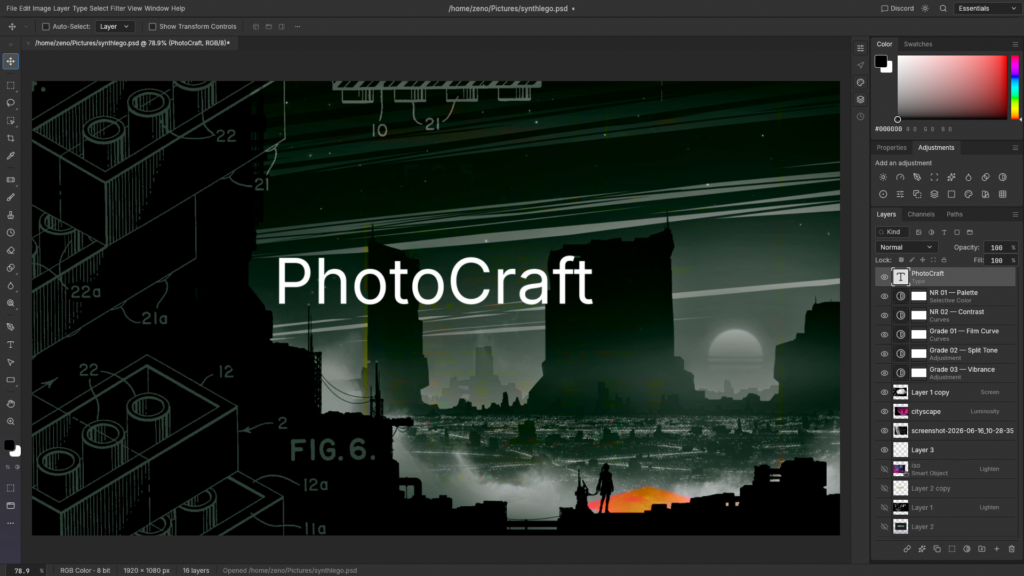Select the Rectangle shape tool
The height and width of the screenshot is (576, 1024).
[x=10, y=379]
